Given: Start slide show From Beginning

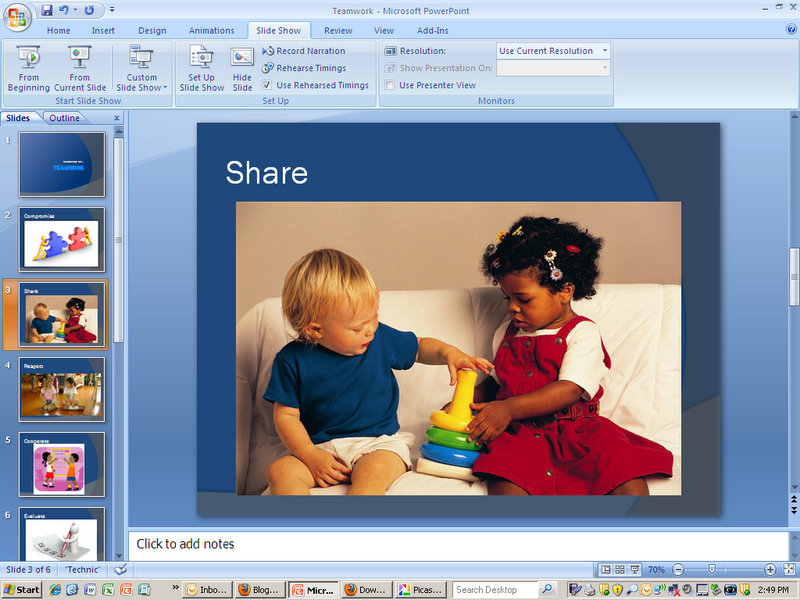Looking at the screenshot, I should tap(29, 68).
